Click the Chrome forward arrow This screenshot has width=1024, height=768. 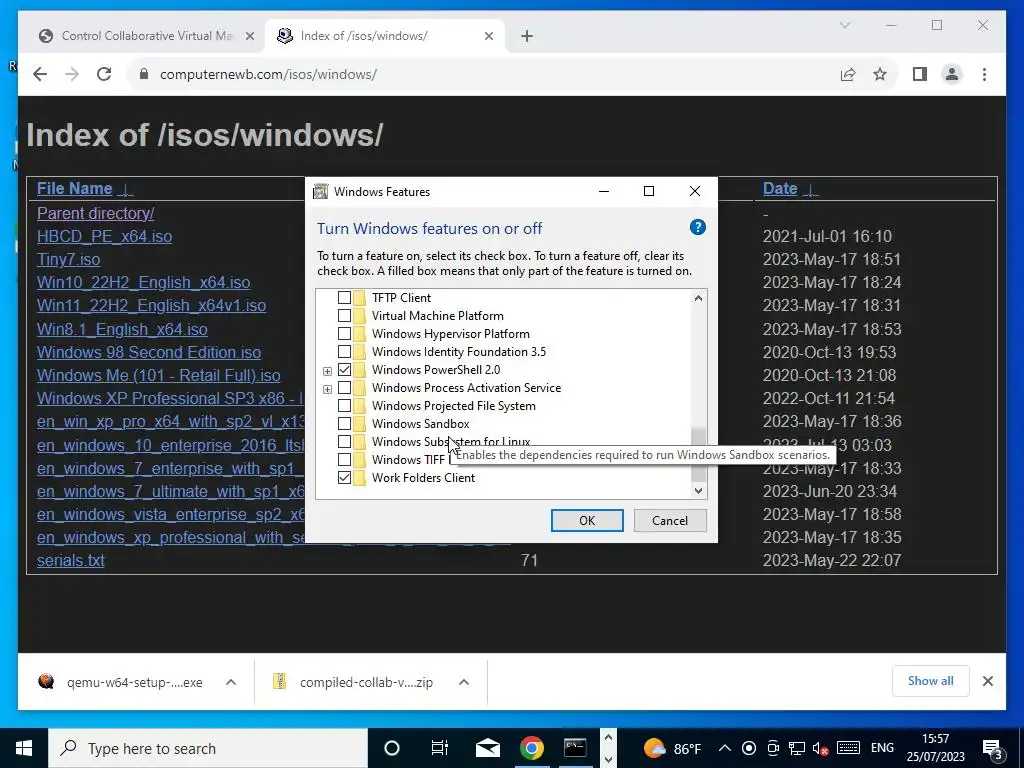[x=72, y=74]
